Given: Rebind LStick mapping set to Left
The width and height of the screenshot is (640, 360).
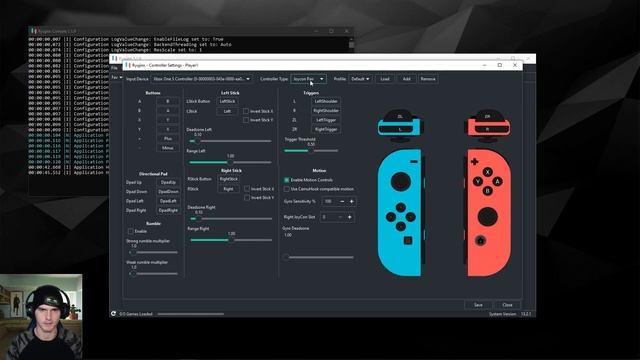Looking at the screenshot, I should 227,111.
